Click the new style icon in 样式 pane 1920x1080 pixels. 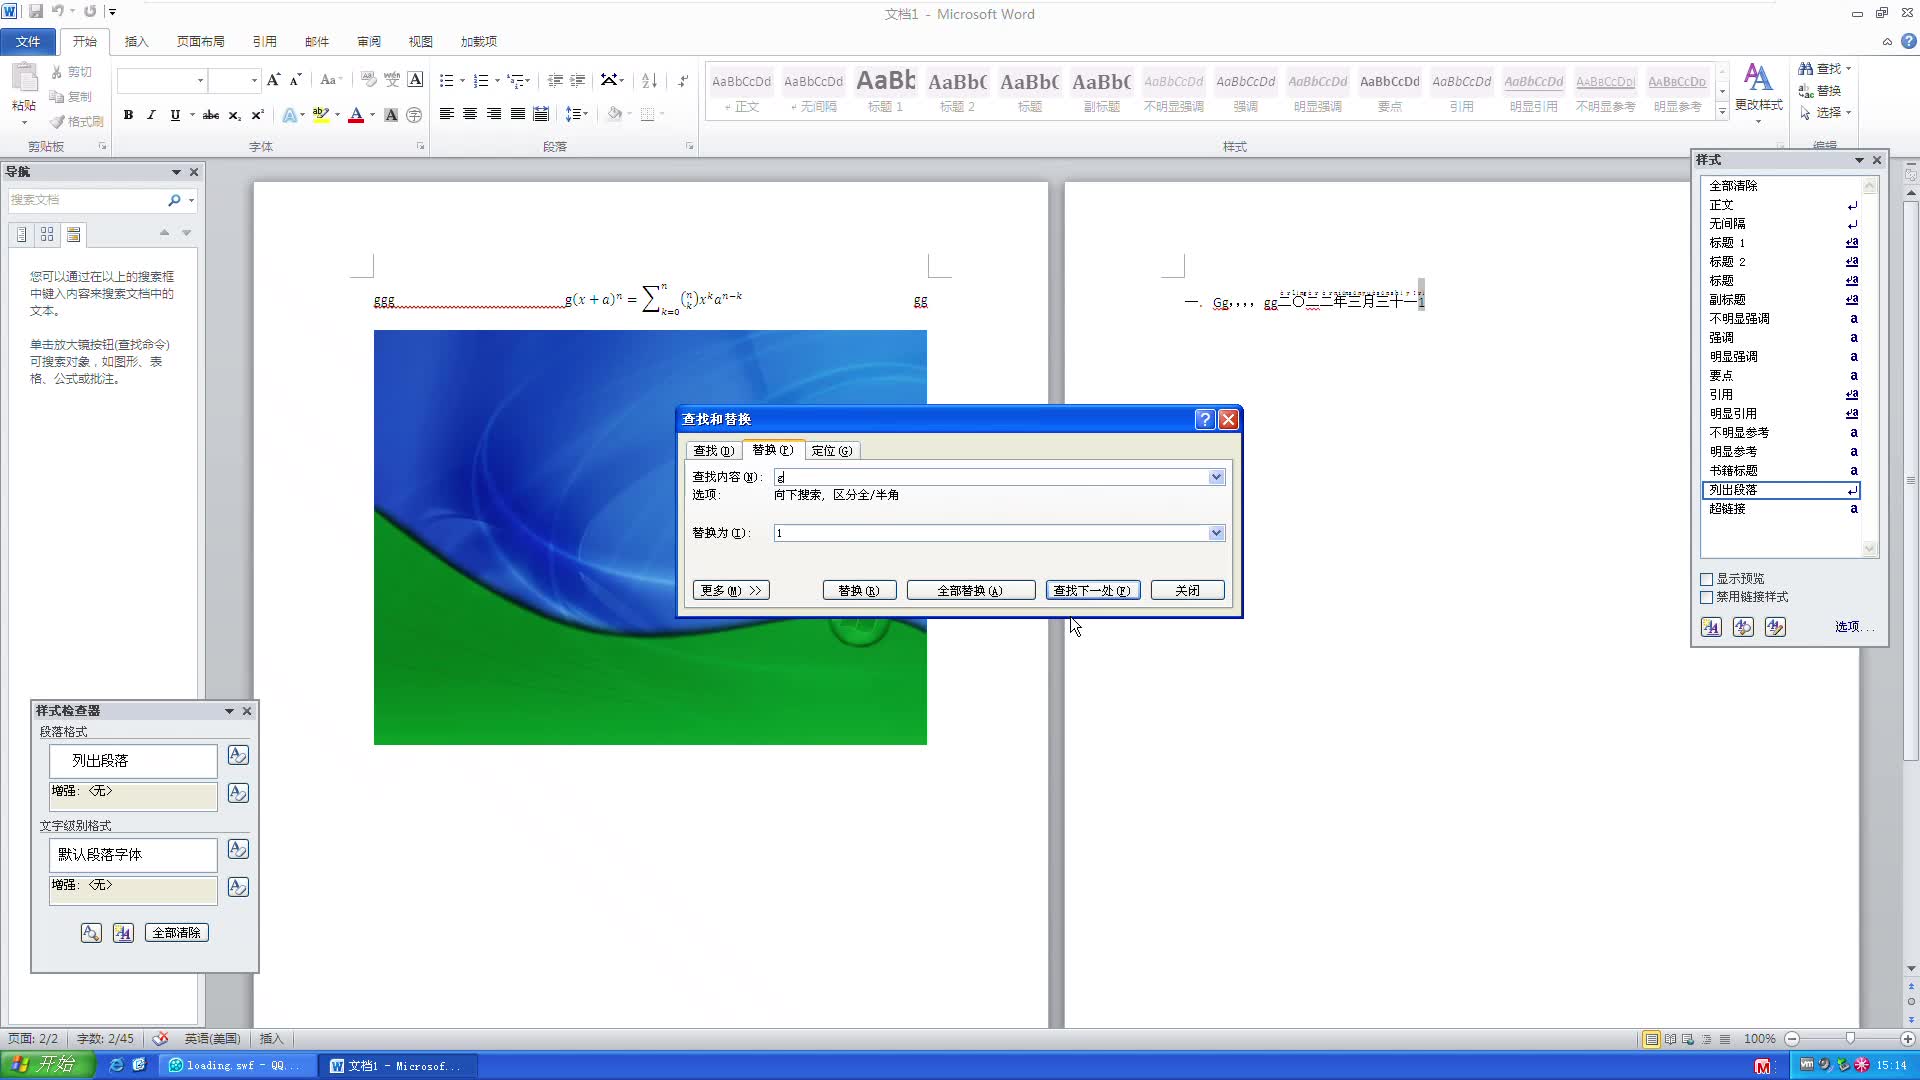coord(1711,627)
